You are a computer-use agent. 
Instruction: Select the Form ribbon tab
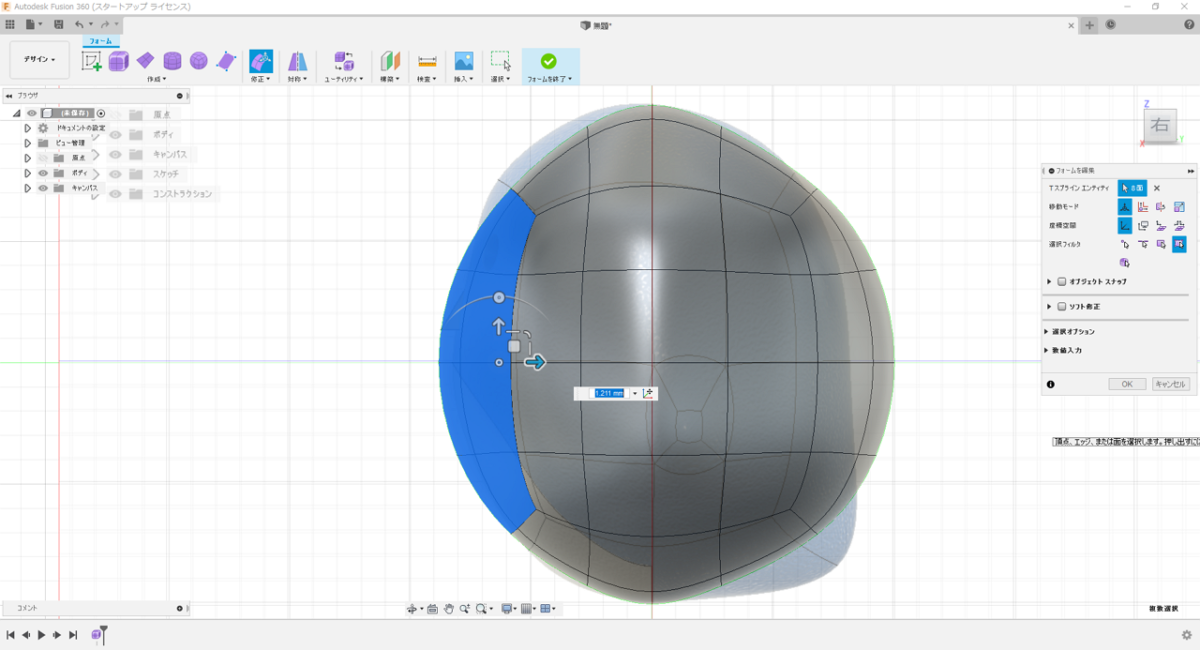click(100, 41)
